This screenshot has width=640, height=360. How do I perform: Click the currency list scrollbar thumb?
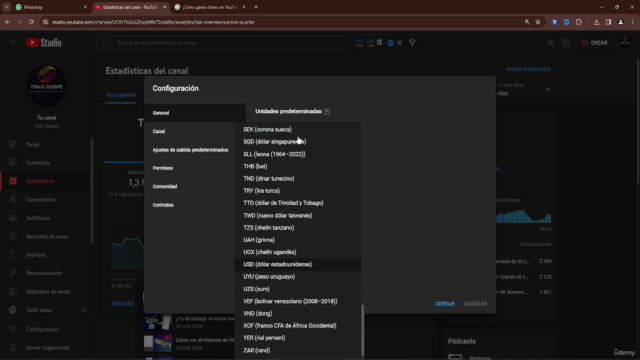(x=362, y=331)
